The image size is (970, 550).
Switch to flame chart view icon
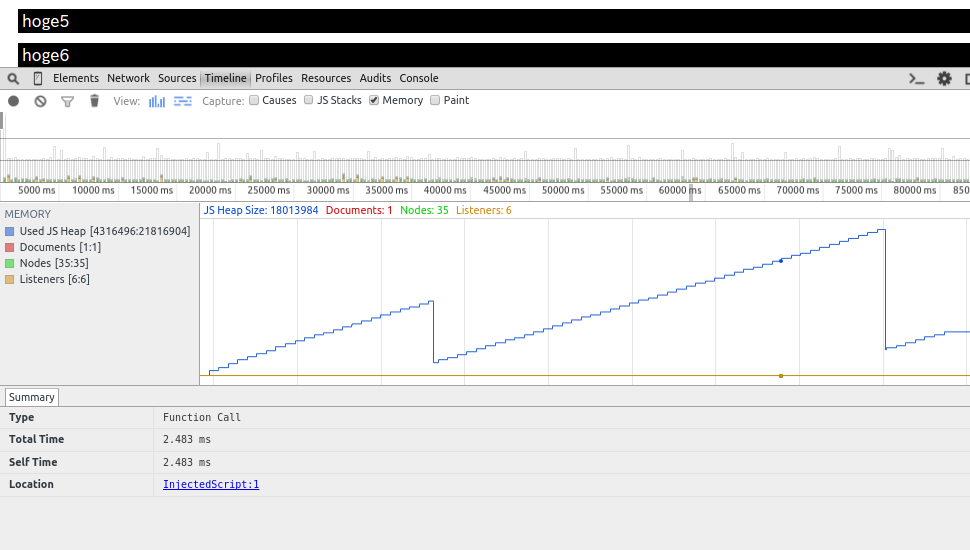pyautogui.click(x=182, y=101)
